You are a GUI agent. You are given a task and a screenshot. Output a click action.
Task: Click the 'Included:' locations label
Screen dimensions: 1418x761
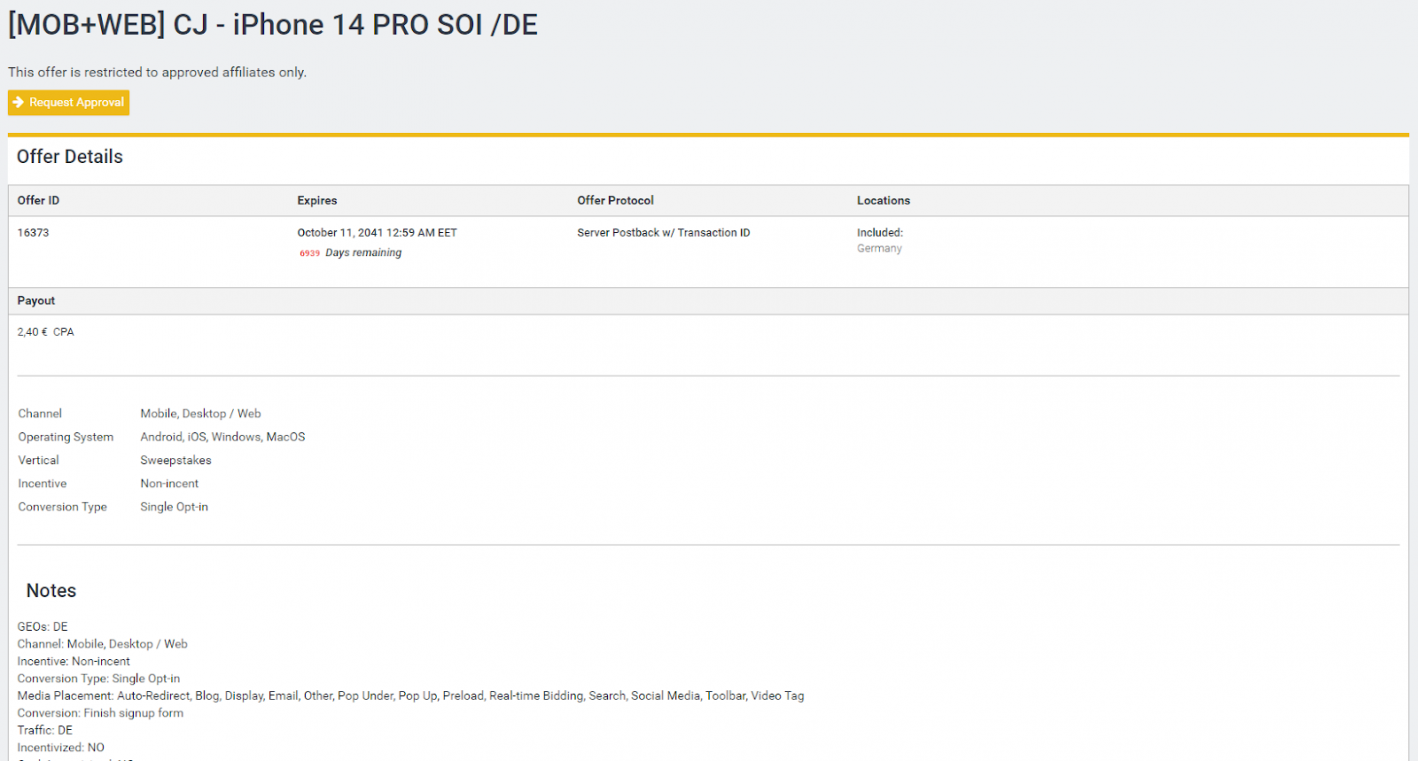[880, 233]
